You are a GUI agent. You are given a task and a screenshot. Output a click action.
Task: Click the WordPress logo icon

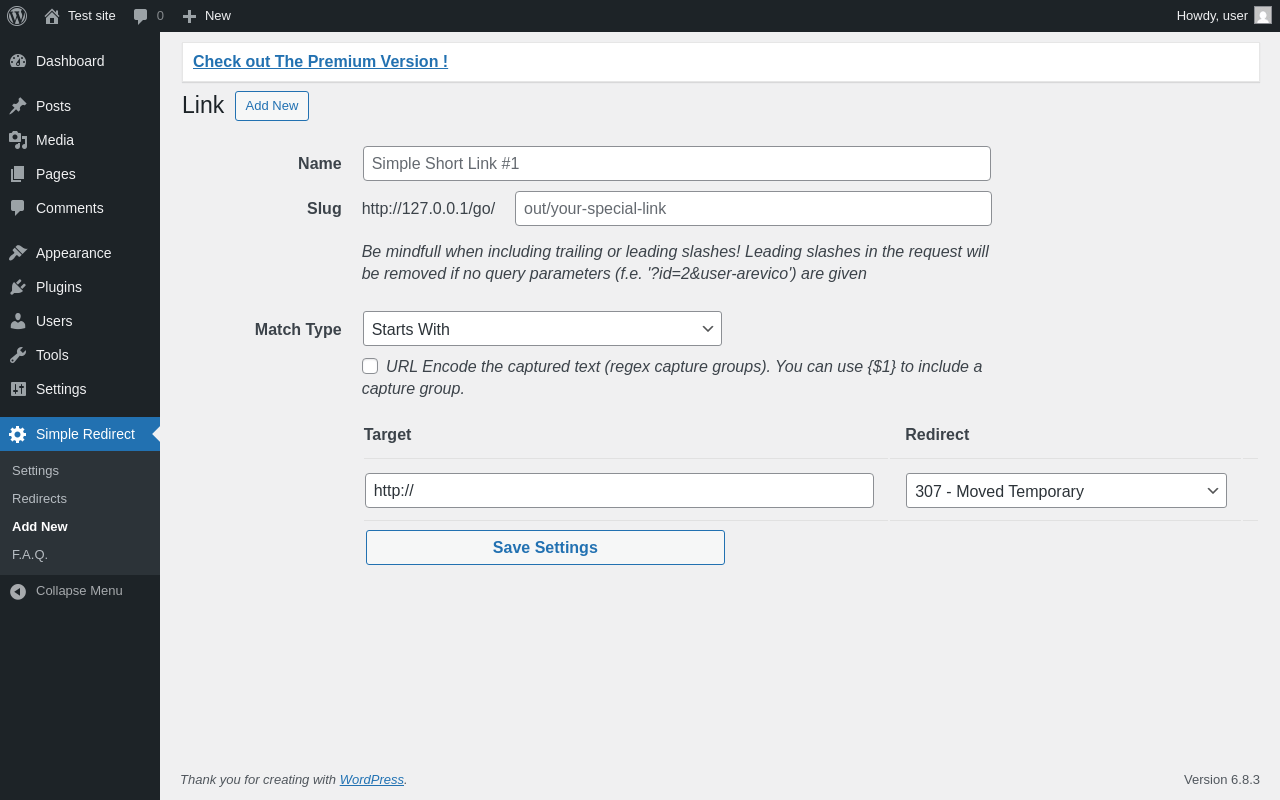click(x=17, y=16)
